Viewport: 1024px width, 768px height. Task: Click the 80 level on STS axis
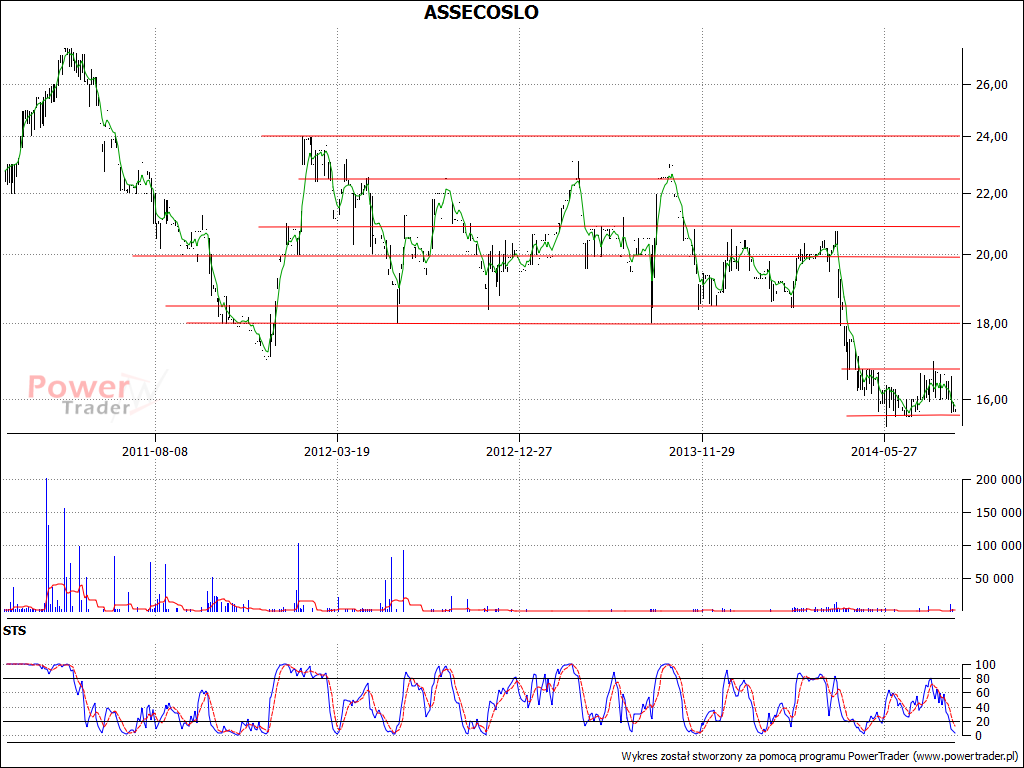pyautogui.click(x=982, y=679)
